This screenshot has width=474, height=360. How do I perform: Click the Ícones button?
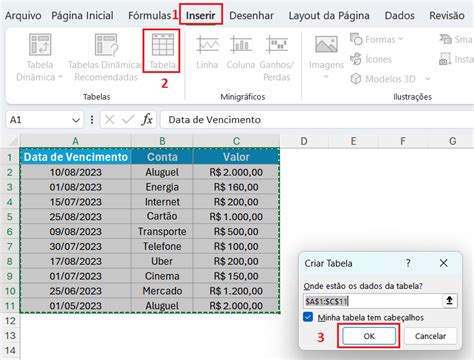point(371,59)
